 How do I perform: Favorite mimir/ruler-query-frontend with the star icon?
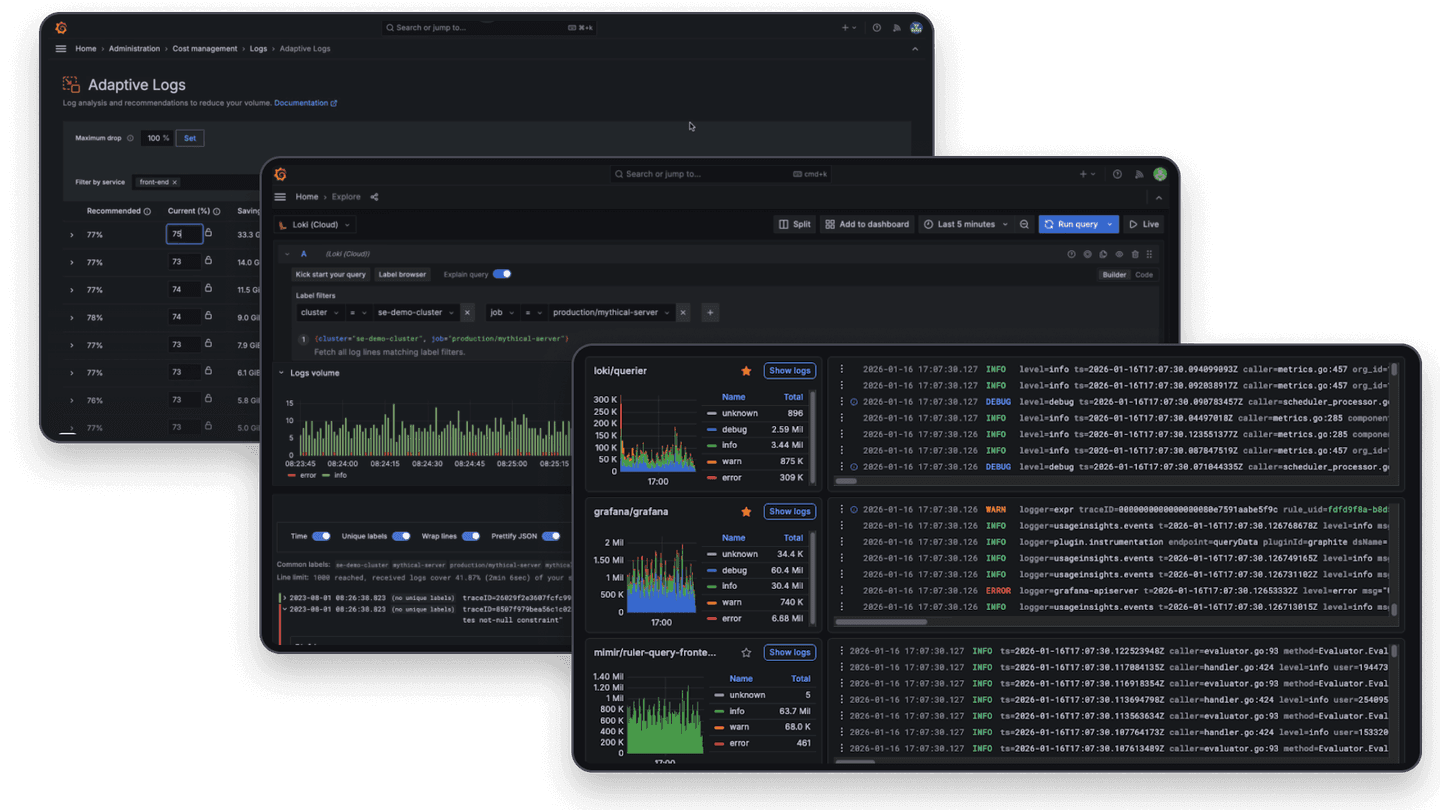point(746,653)
